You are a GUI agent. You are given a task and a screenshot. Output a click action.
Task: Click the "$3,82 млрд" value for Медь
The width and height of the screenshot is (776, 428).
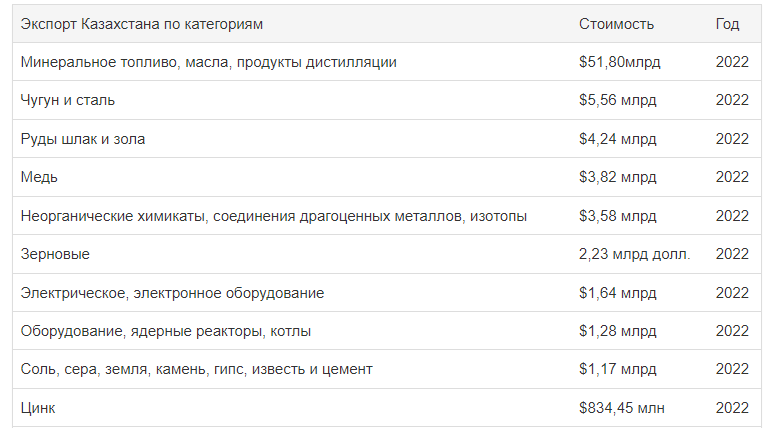[x=618, y=177]
